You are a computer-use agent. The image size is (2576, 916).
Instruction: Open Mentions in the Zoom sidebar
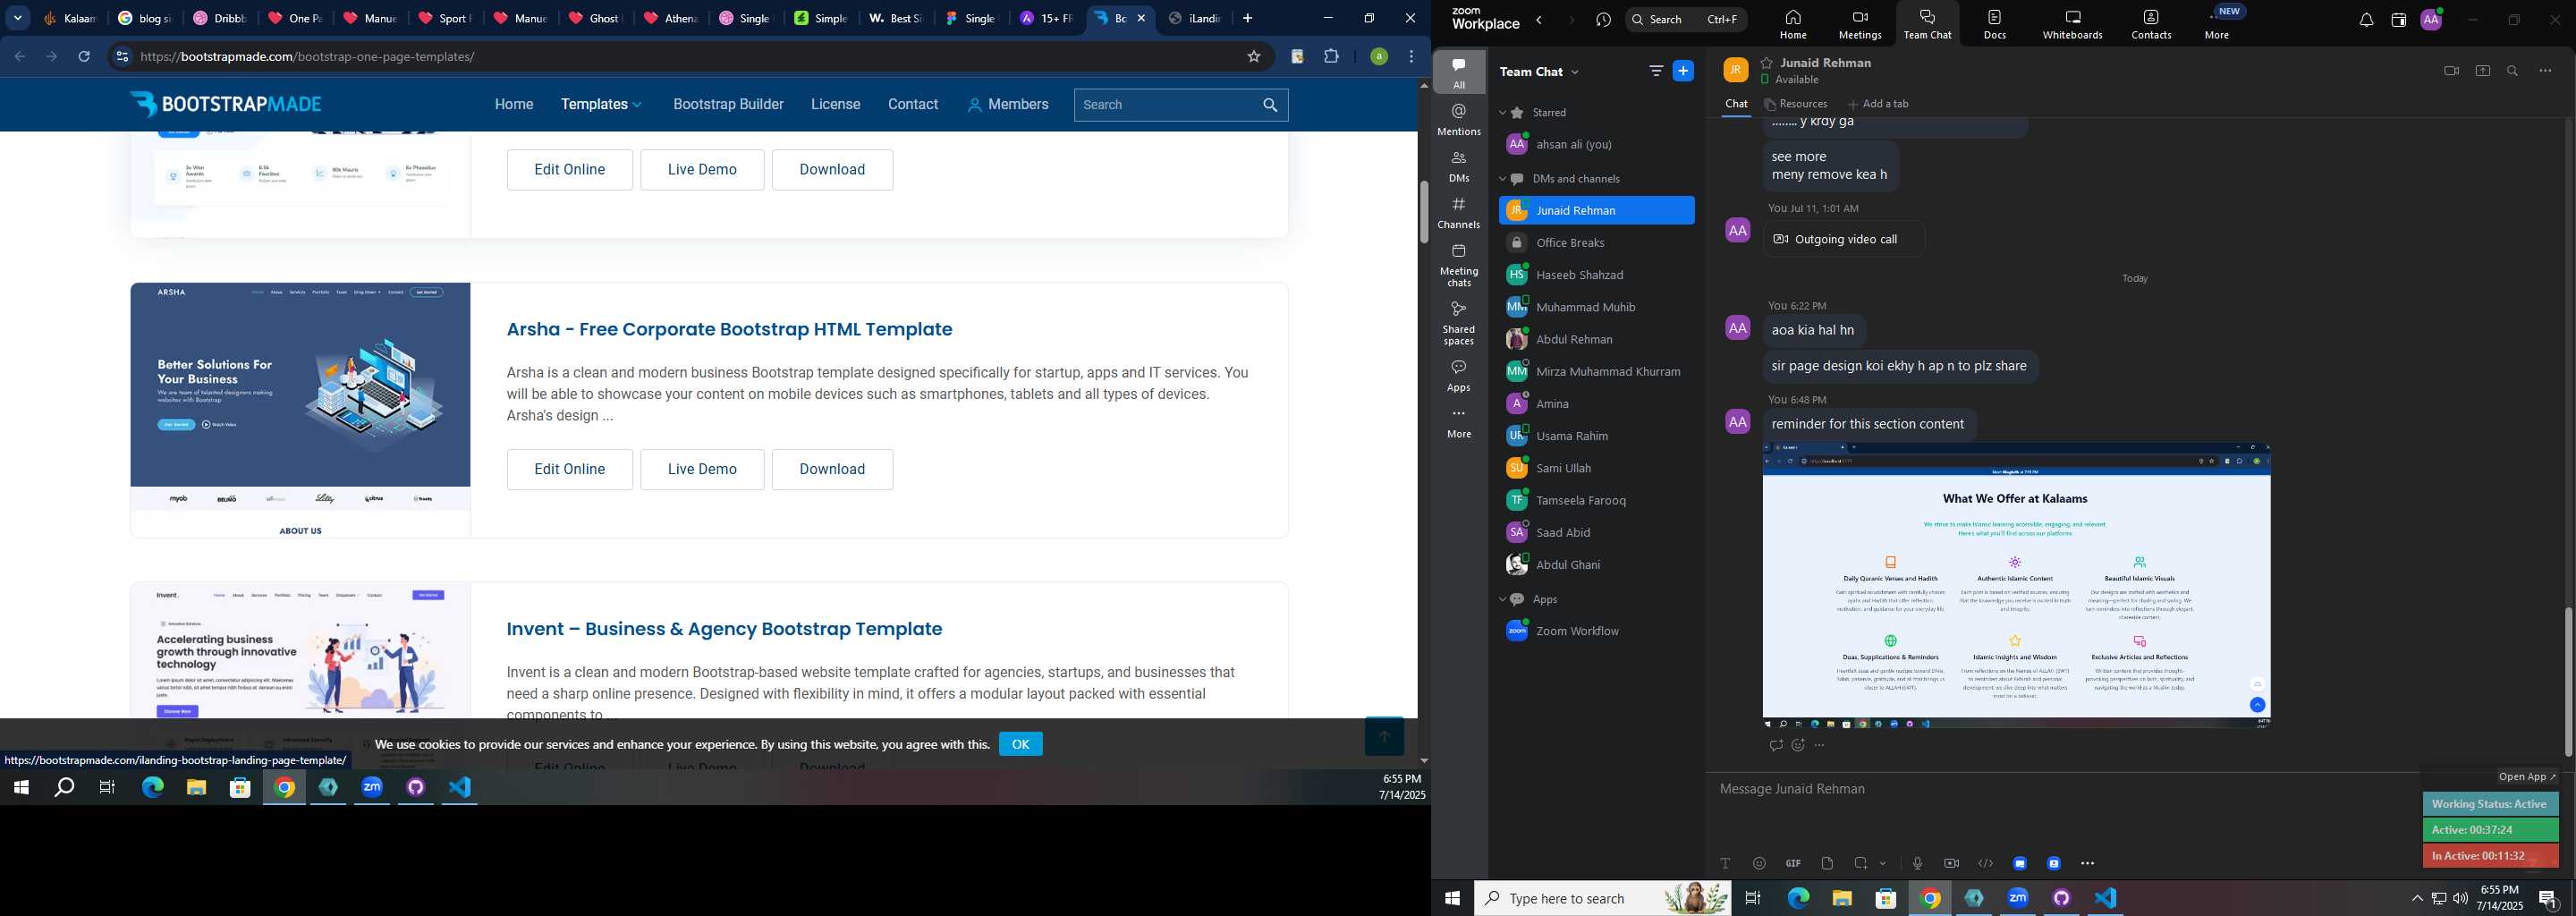(1459, 119)
